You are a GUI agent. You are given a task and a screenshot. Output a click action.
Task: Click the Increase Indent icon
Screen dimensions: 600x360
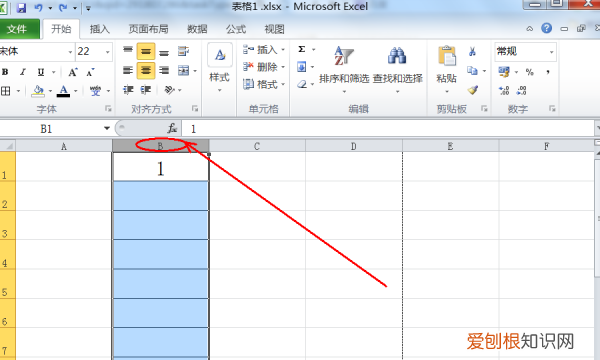pyautogui.click(x=145, y=90)
